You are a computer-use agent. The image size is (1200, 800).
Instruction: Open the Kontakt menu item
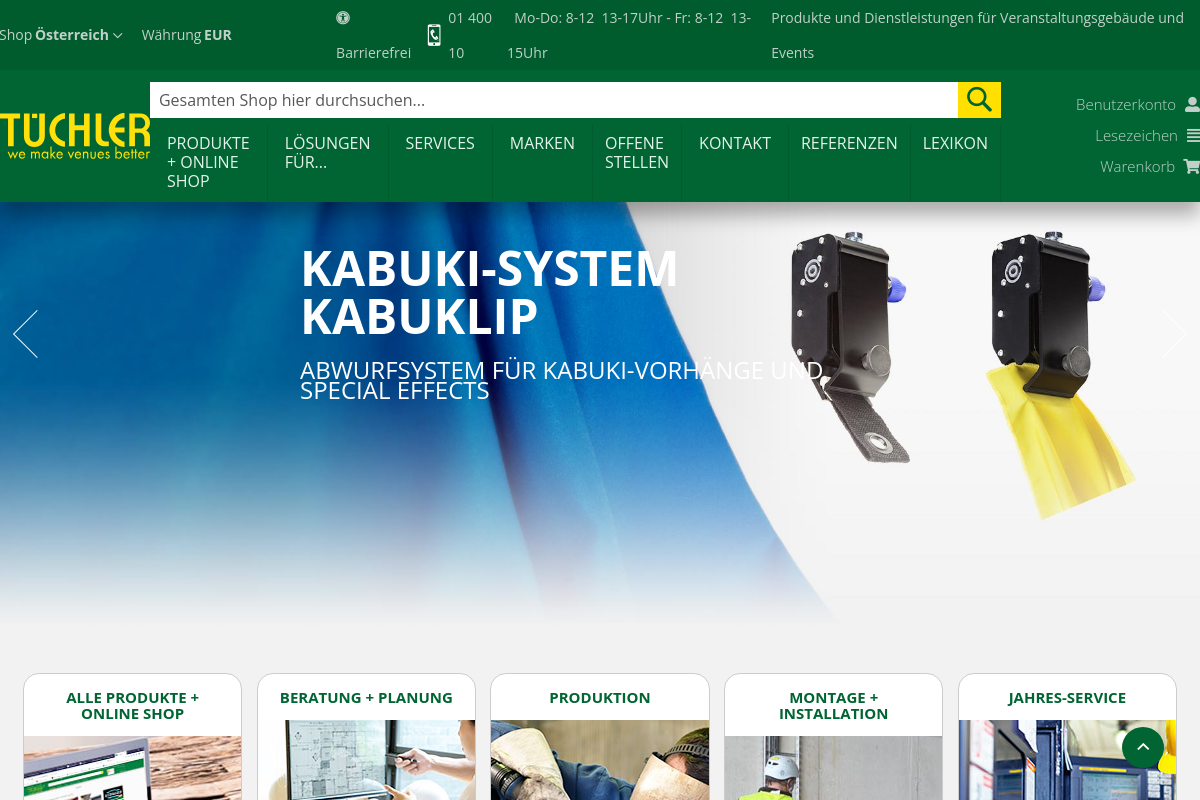click(735, 143)
